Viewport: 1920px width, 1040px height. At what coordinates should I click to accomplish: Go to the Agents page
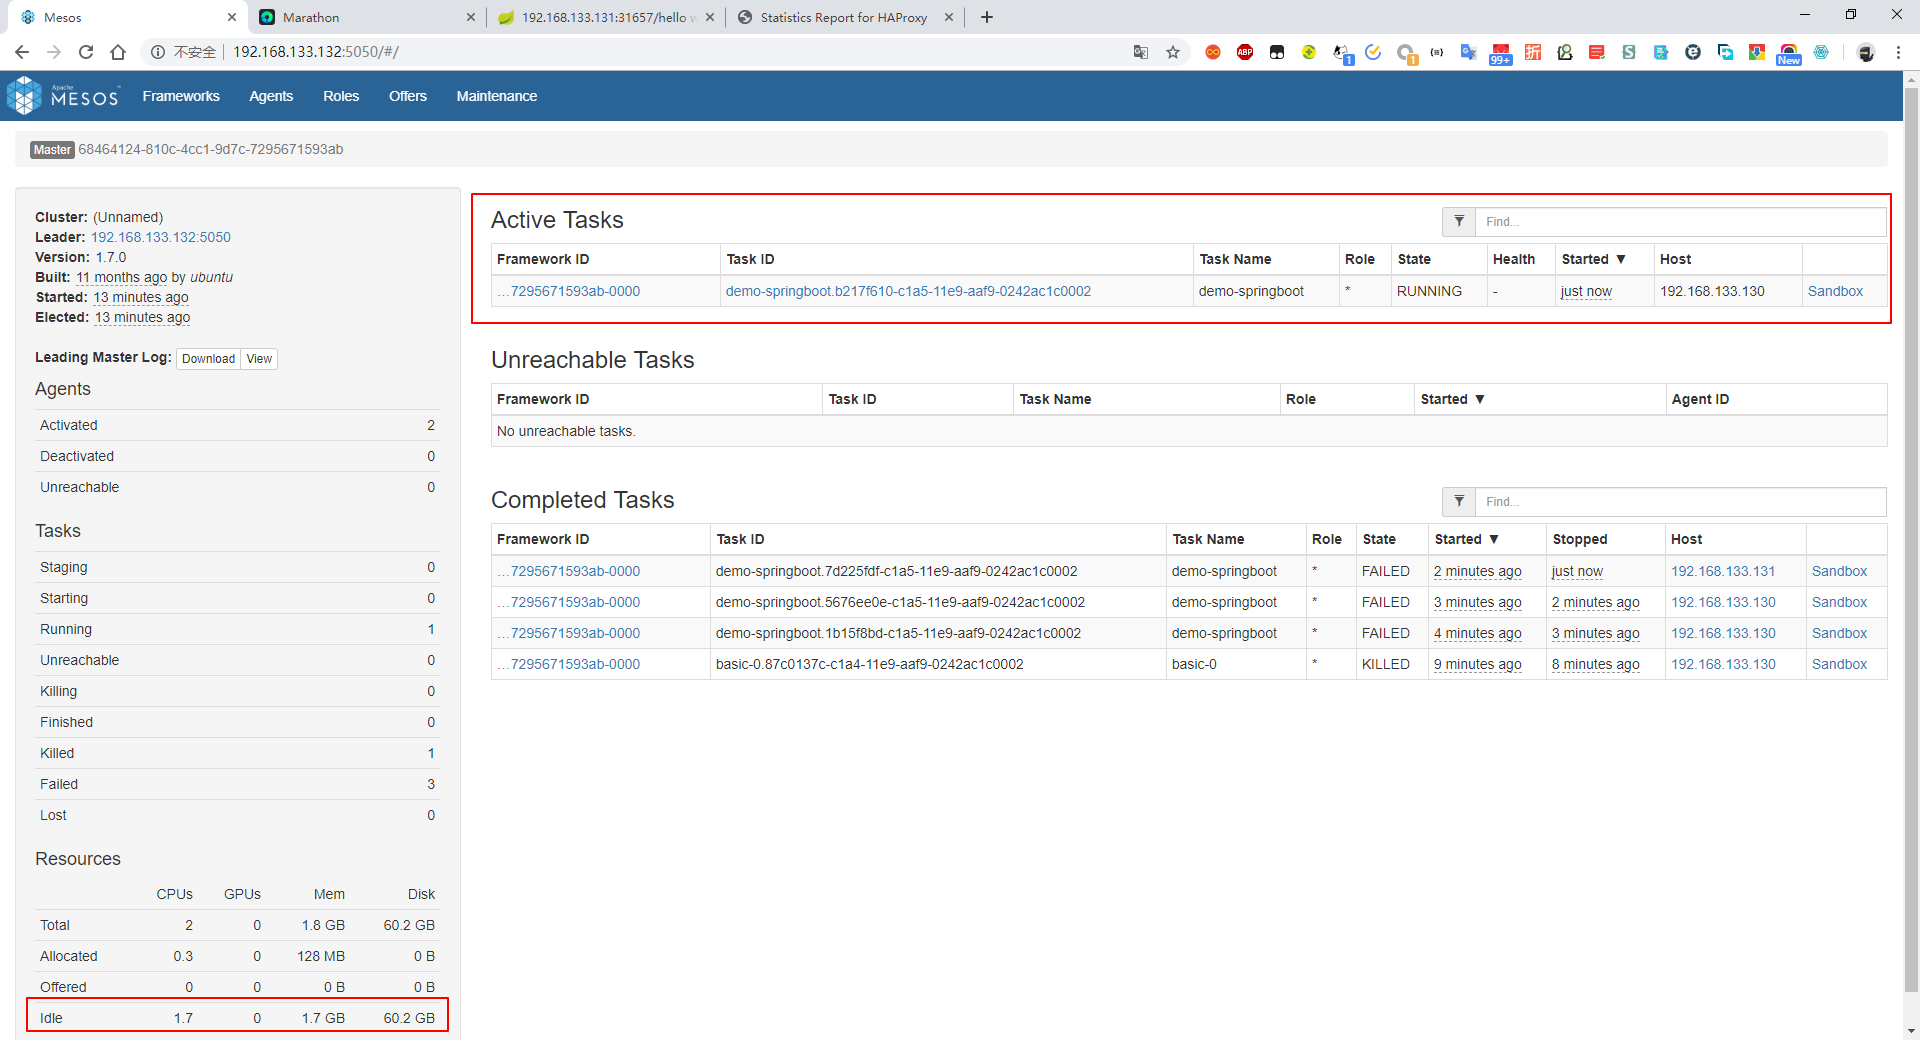[271, 96]
